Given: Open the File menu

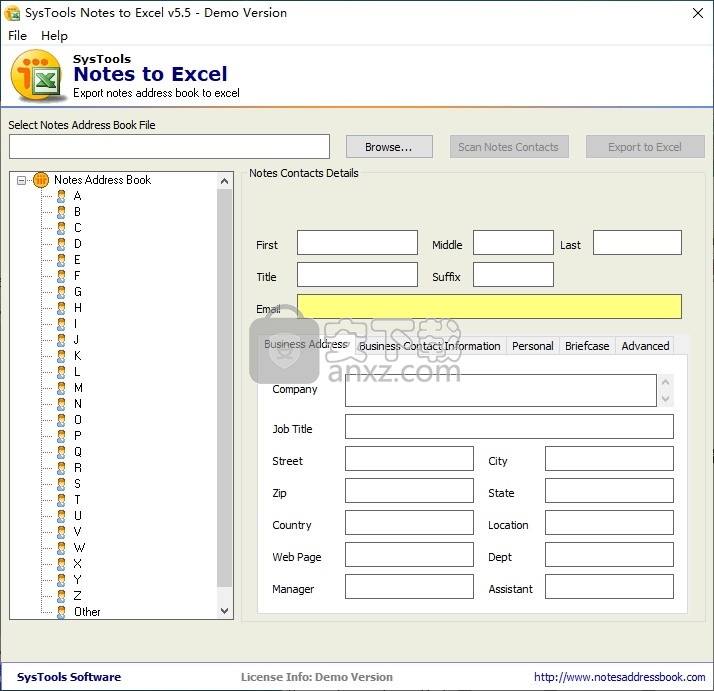Looking at the screenshot, I should pos(17,36).
